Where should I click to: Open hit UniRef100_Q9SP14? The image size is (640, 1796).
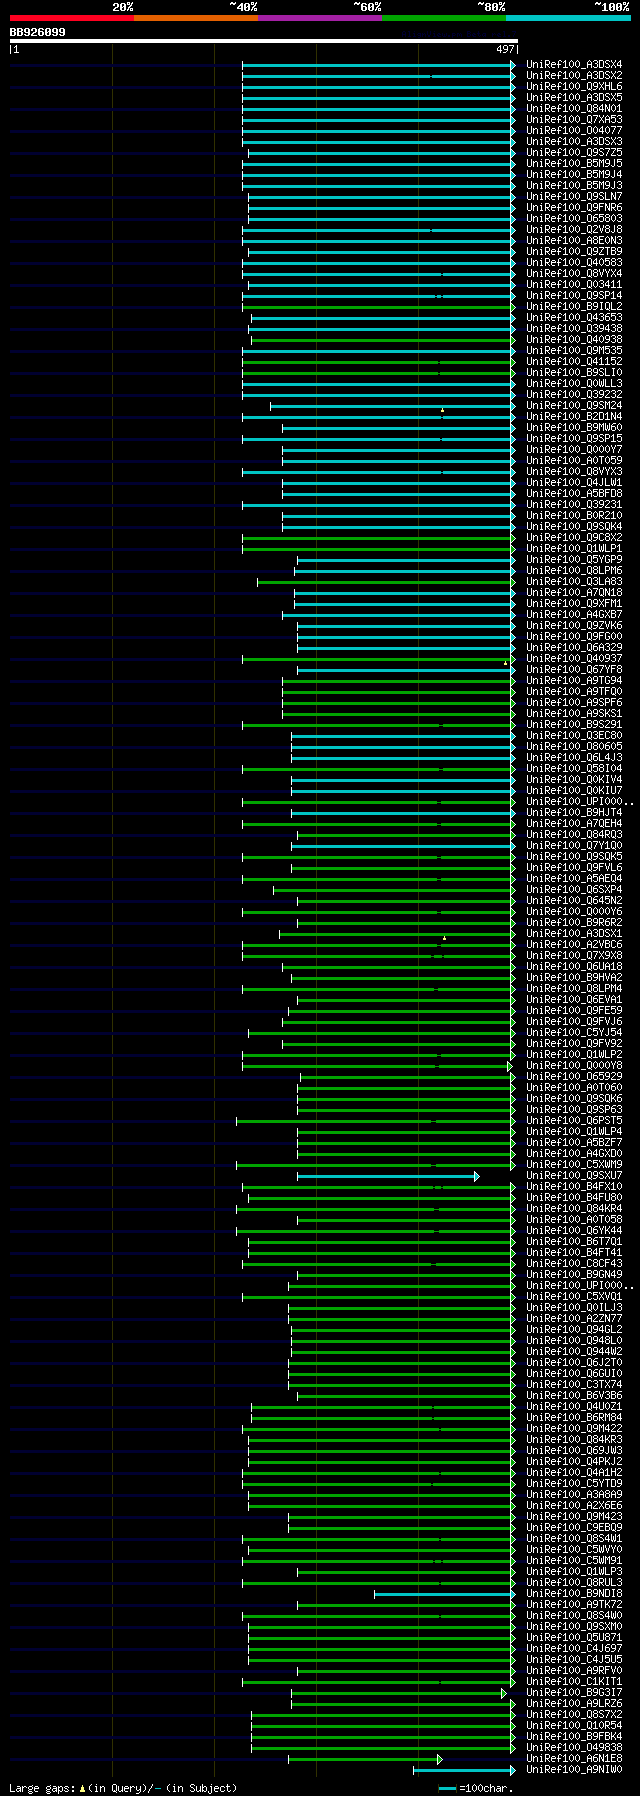point(574,295)
